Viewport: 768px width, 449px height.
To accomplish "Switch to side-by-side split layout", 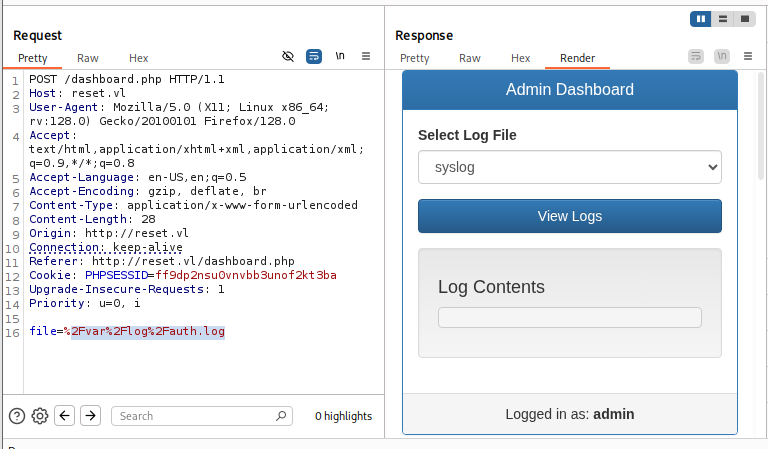I will click(x=701, y=19).
